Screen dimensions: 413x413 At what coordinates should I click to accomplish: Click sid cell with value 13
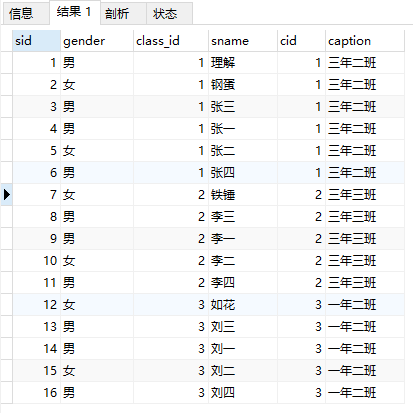coord(36,326)
